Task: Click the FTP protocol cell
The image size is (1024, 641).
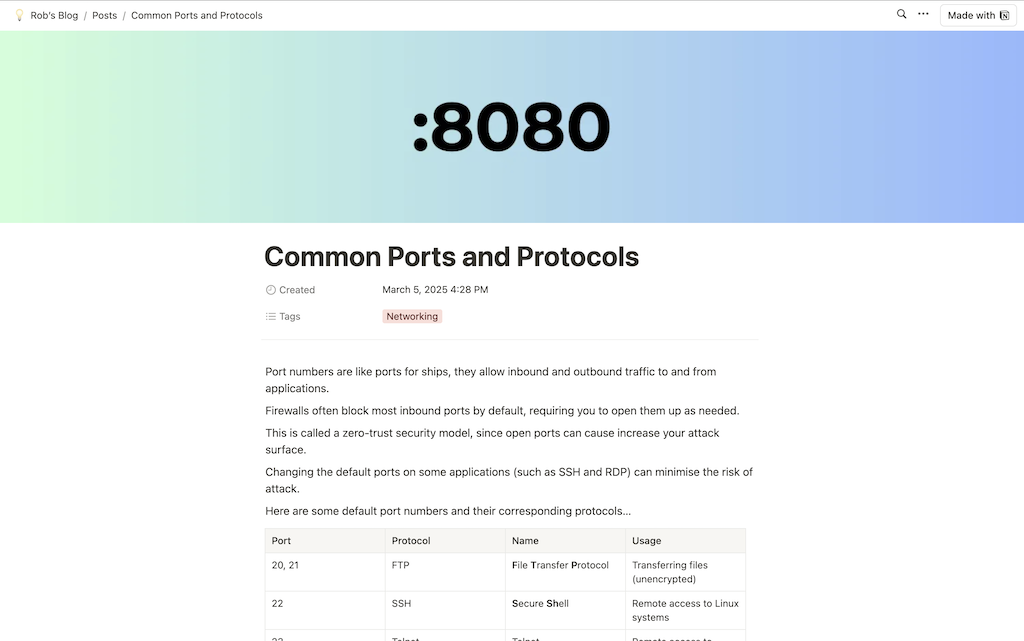Action: point(401,565)
